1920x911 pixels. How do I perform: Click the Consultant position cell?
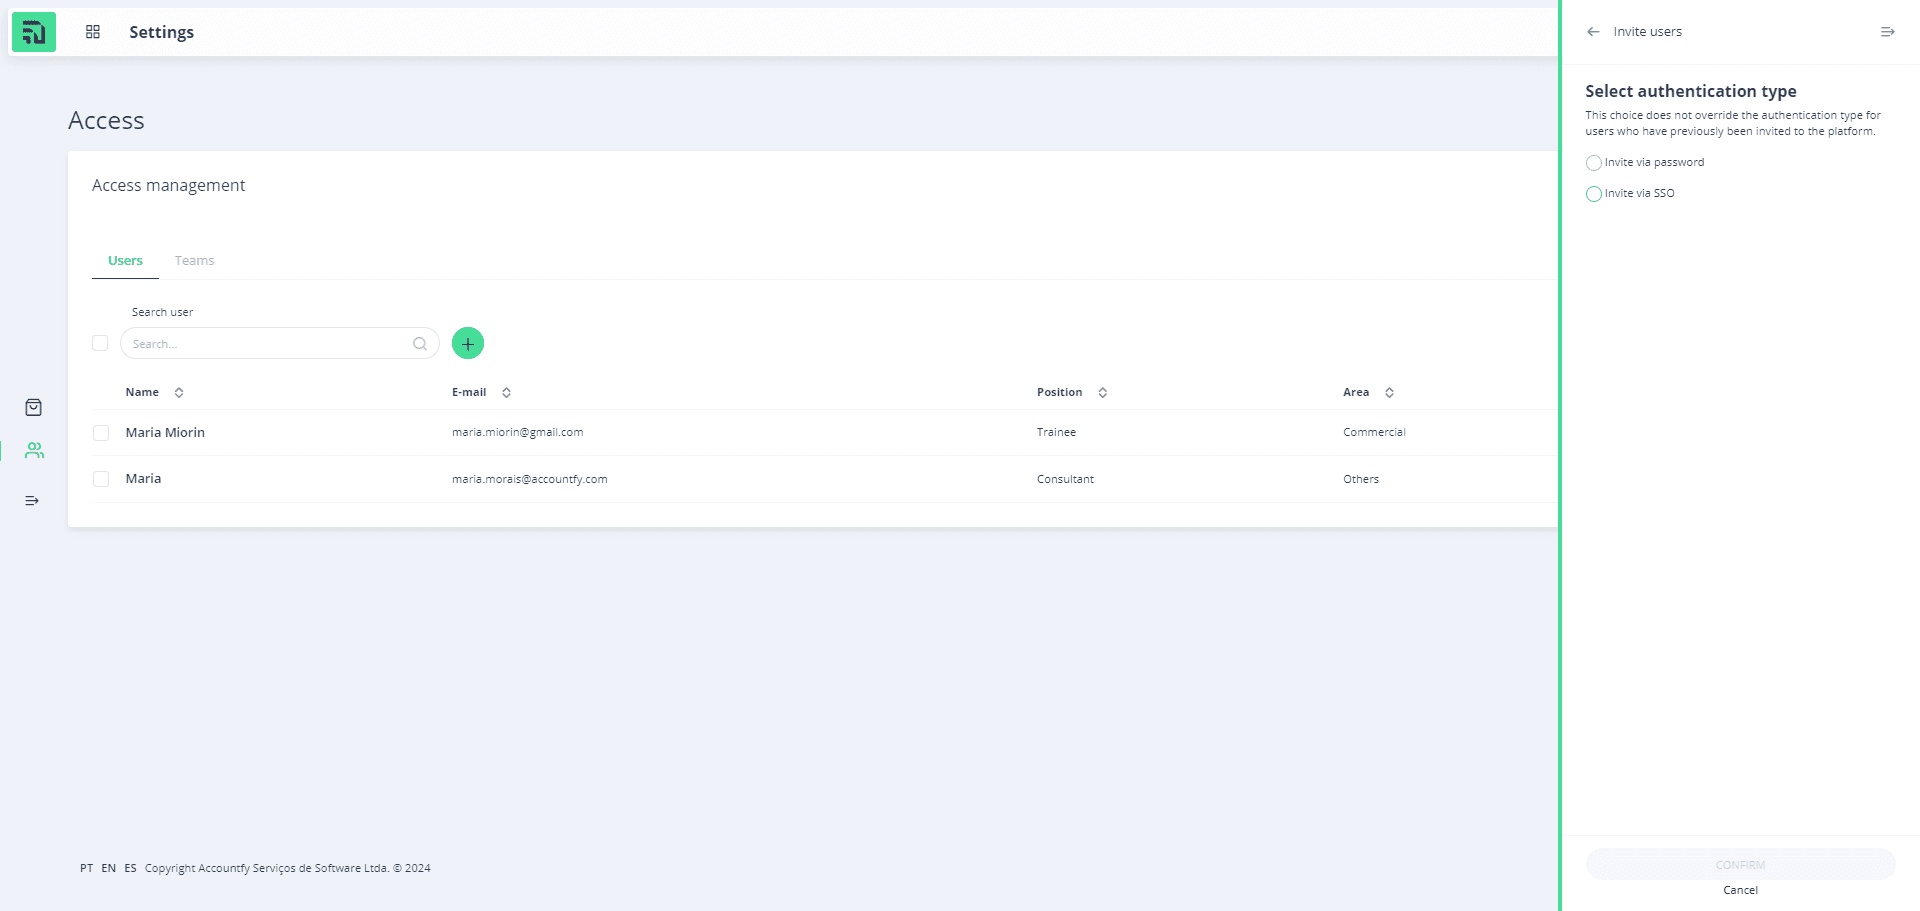tap(1065, 479)
